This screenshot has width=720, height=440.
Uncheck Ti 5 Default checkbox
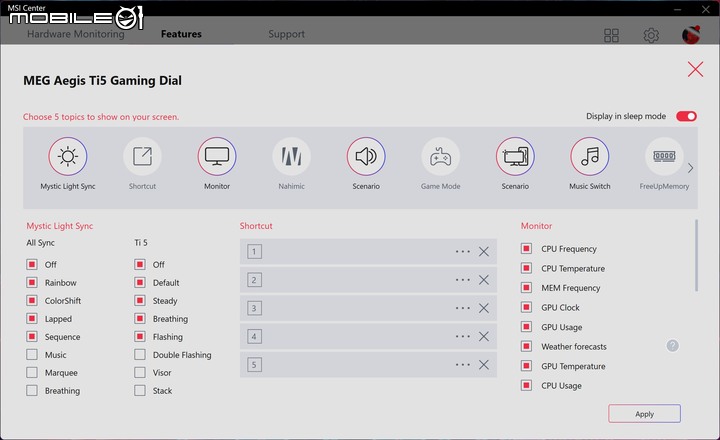140,282
